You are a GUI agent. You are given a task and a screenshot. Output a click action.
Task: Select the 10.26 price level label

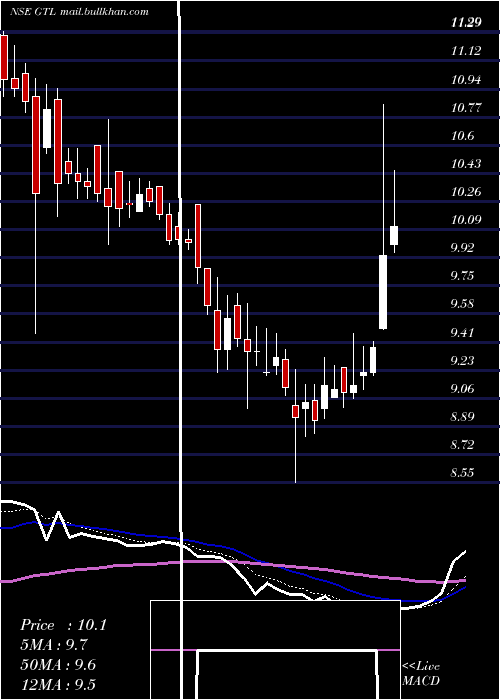[466, 192]
